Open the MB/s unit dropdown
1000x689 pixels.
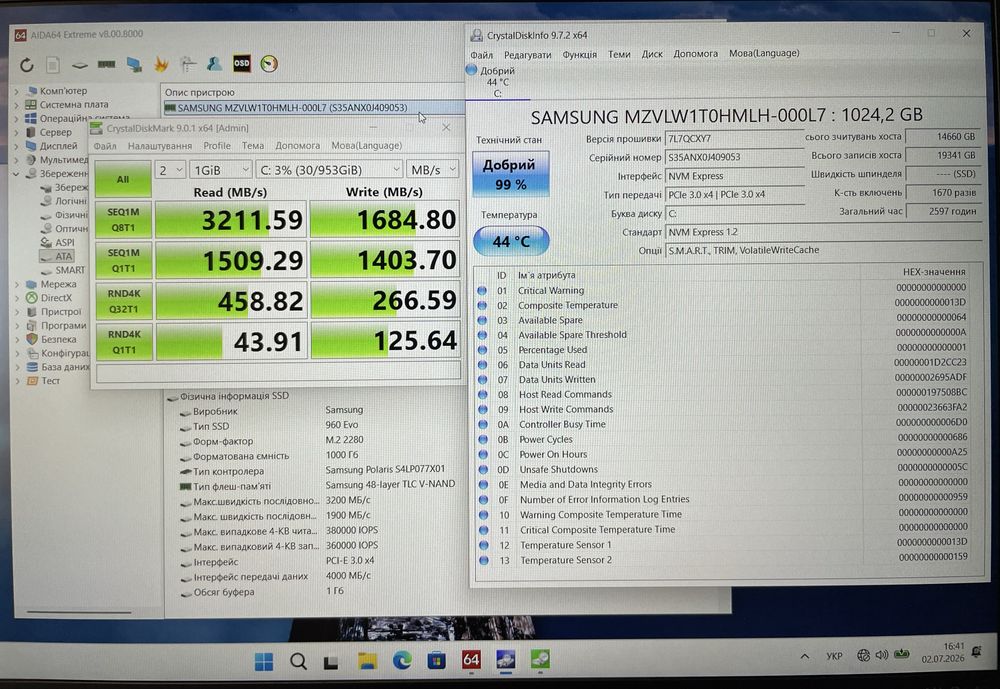coord(432,169)
